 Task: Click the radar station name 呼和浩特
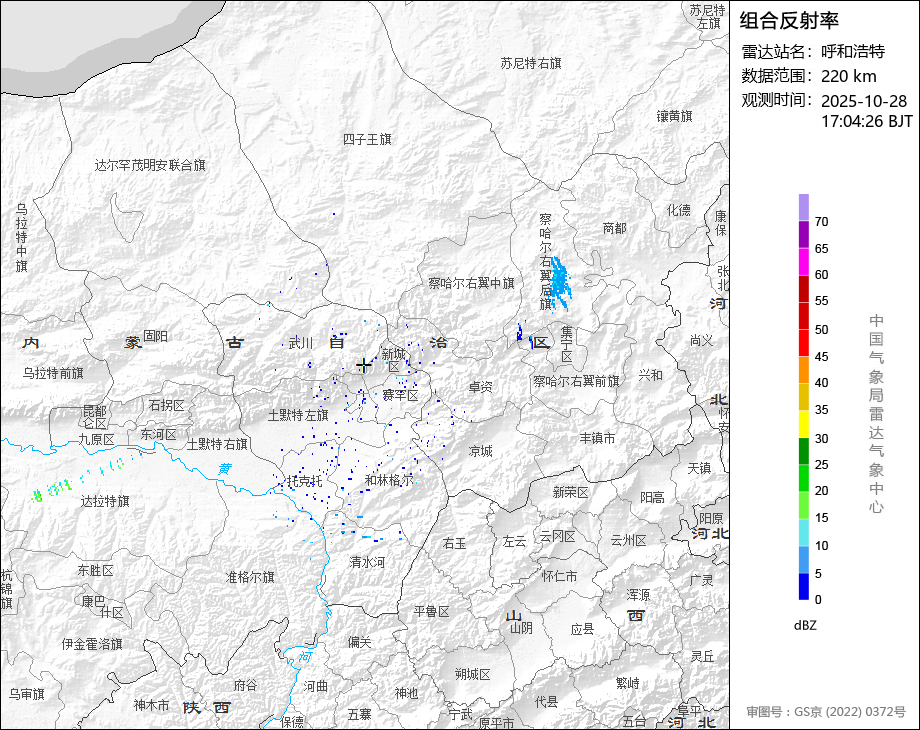pos(853,52)
